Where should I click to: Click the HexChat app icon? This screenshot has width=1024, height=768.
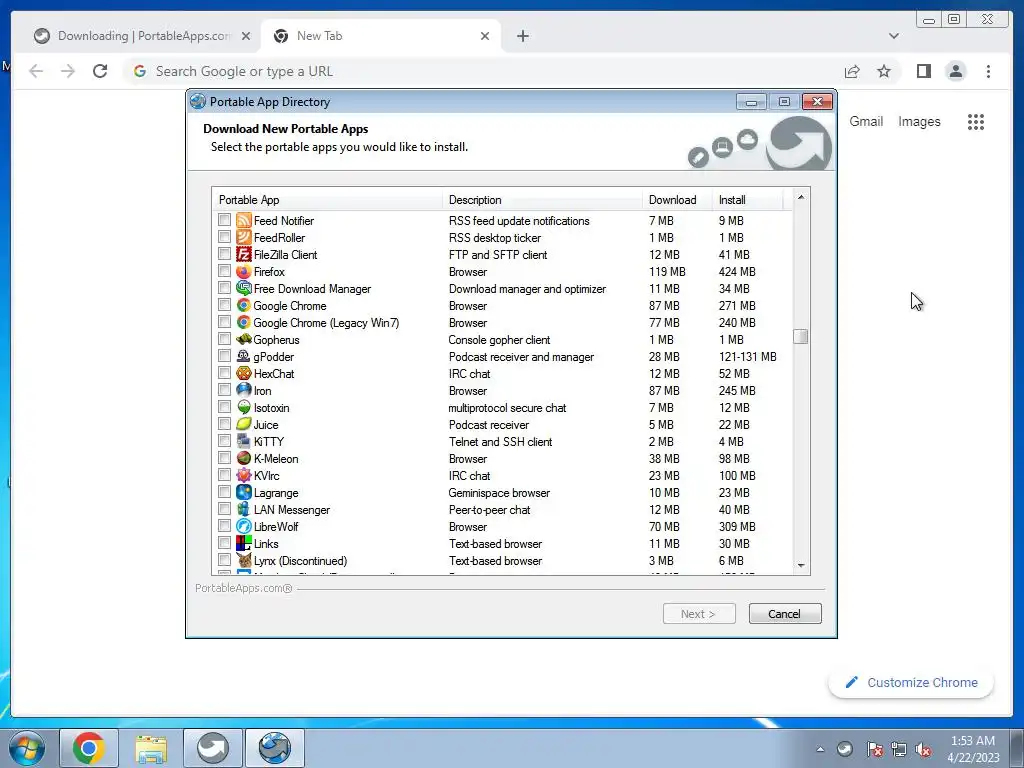244,374
